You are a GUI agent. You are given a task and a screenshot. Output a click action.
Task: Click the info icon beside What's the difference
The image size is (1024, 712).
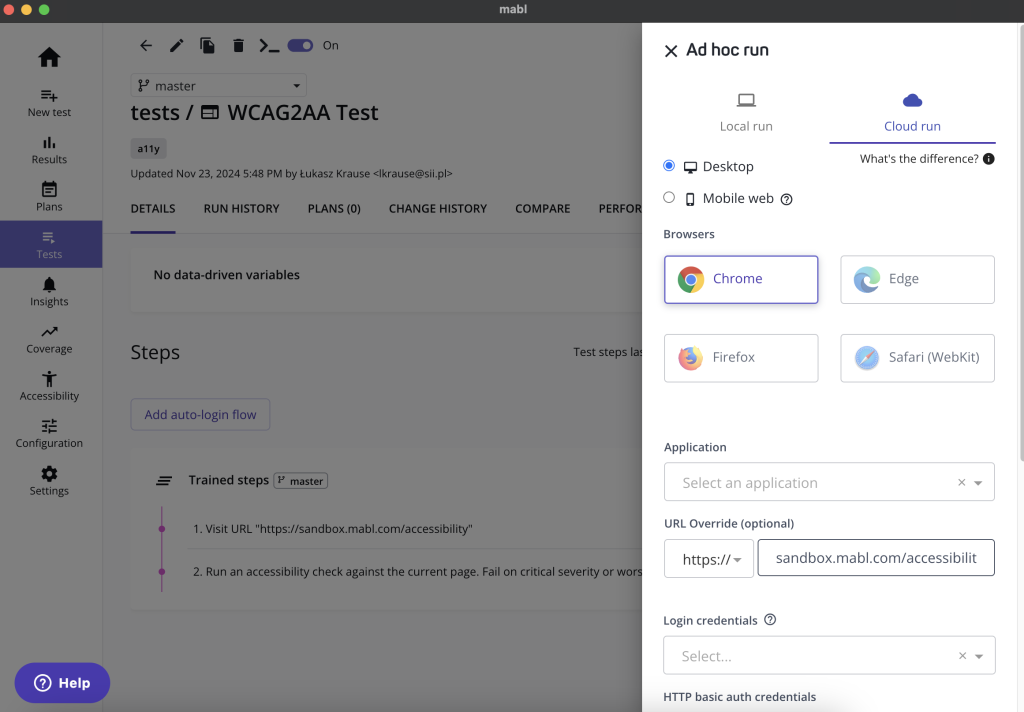[x=989, y=159]
